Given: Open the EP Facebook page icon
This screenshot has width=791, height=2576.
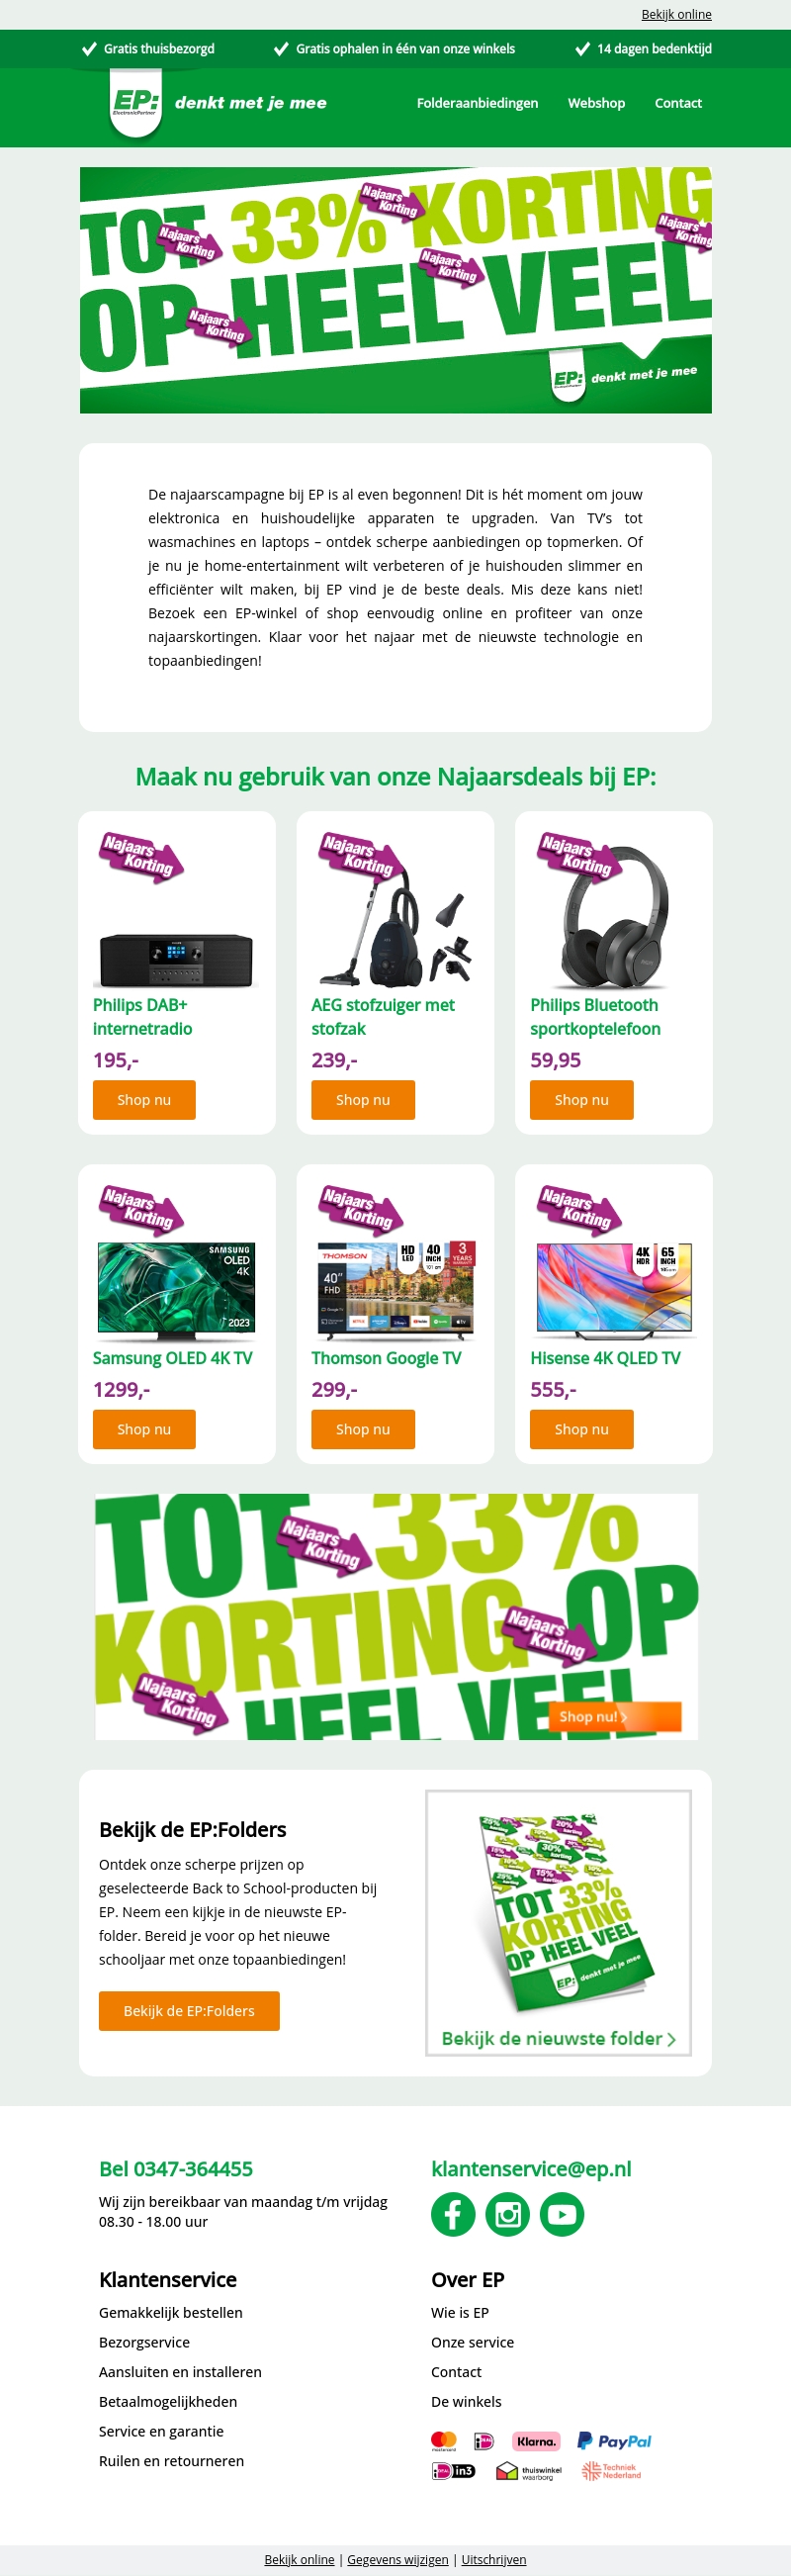Looking at the screenshot, I should (453, 2214).
